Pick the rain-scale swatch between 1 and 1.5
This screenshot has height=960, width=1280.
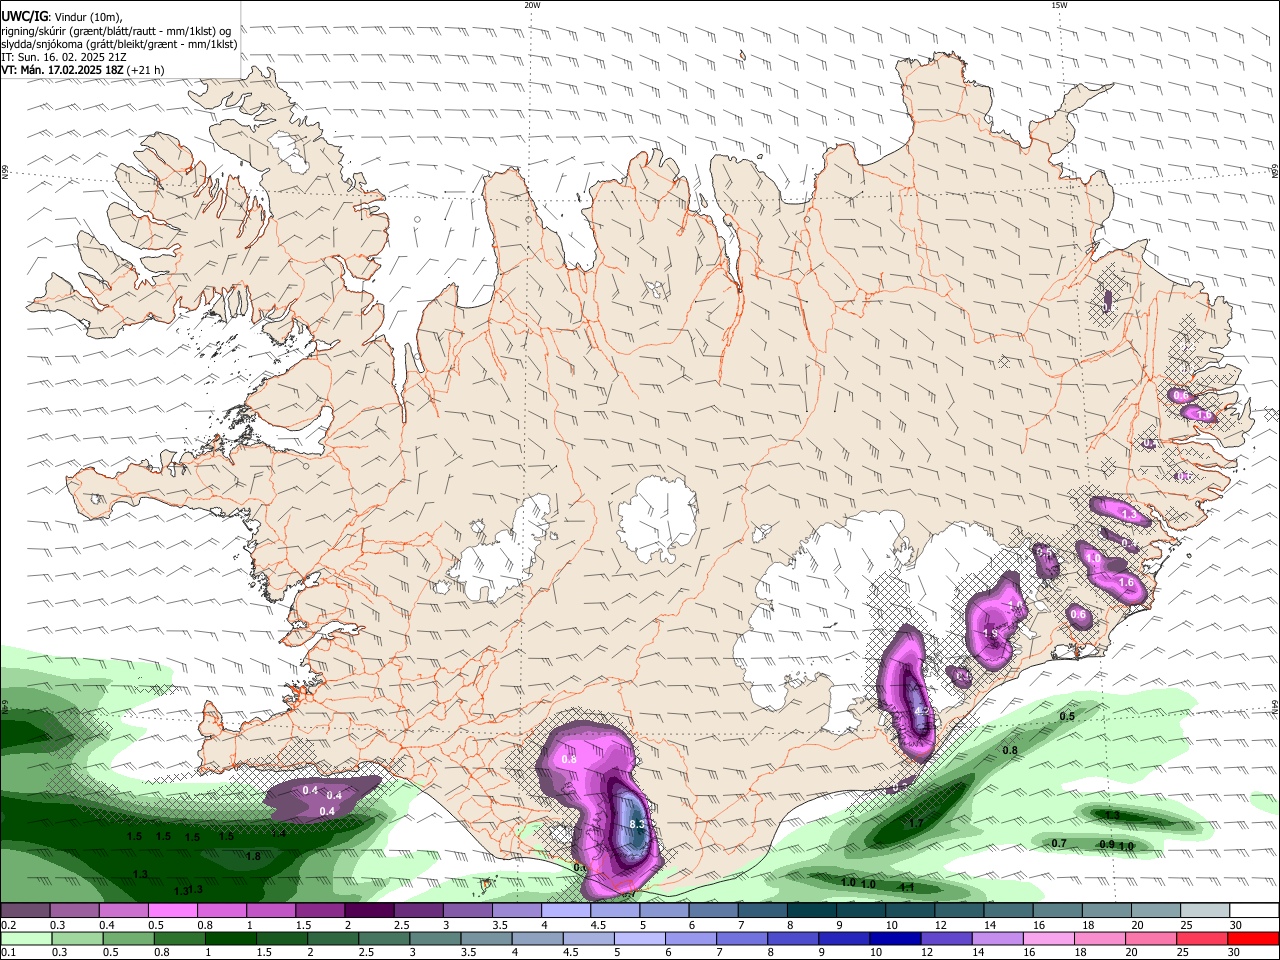[x=231, y=939]
